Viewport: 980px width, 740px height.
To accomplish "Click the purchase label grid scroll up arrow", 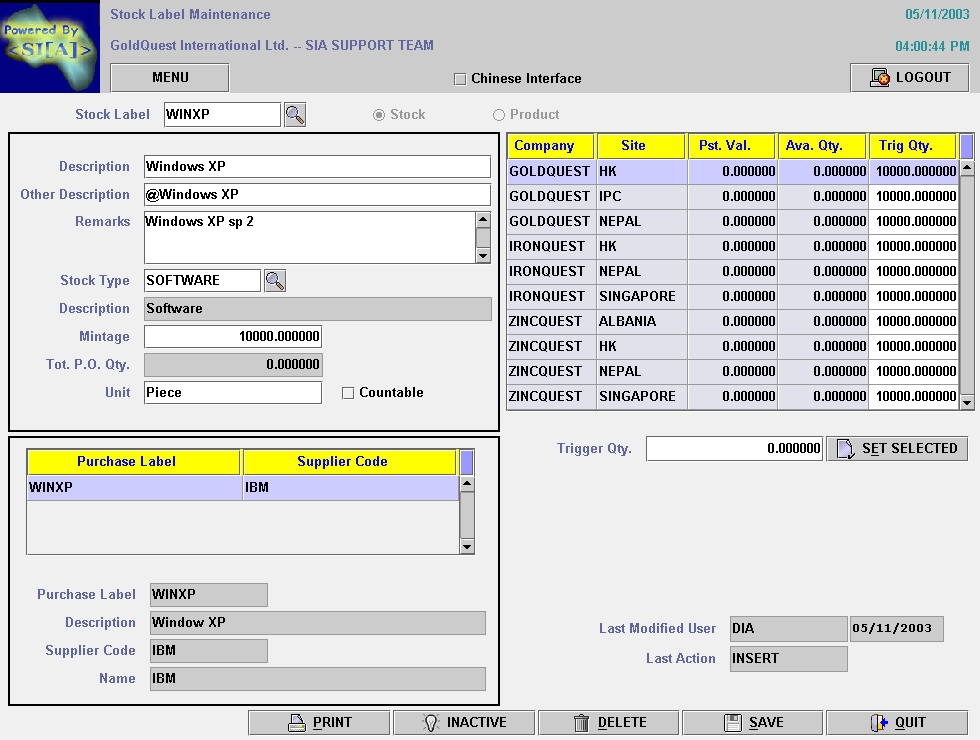I will click(x=467, y=484).
